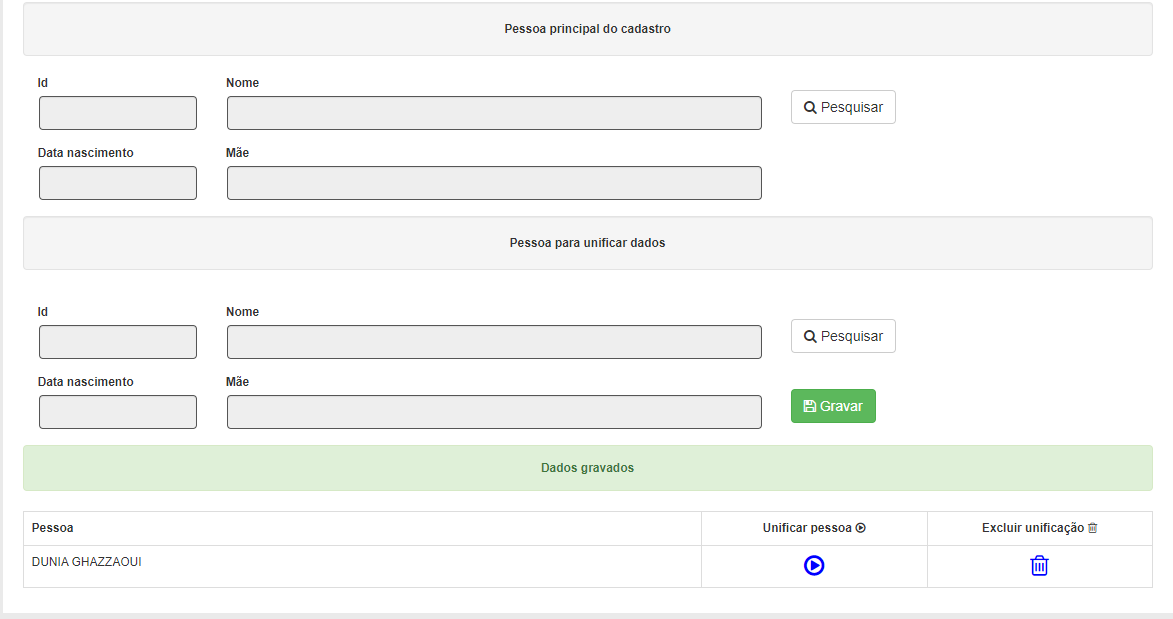This screenshot has width=1173, height=619.
Task: Click the Nome field under Pessoa principal
Action: (494, 113)
